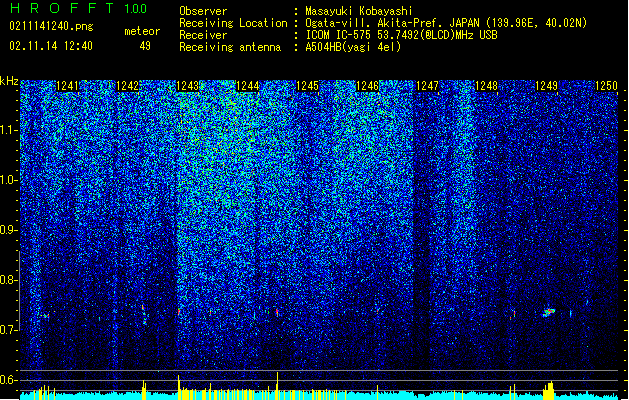This screenshot has width=629, height=400.
Task: Click the date stamp 02.11.14 12:40
Action: [51, 46]
